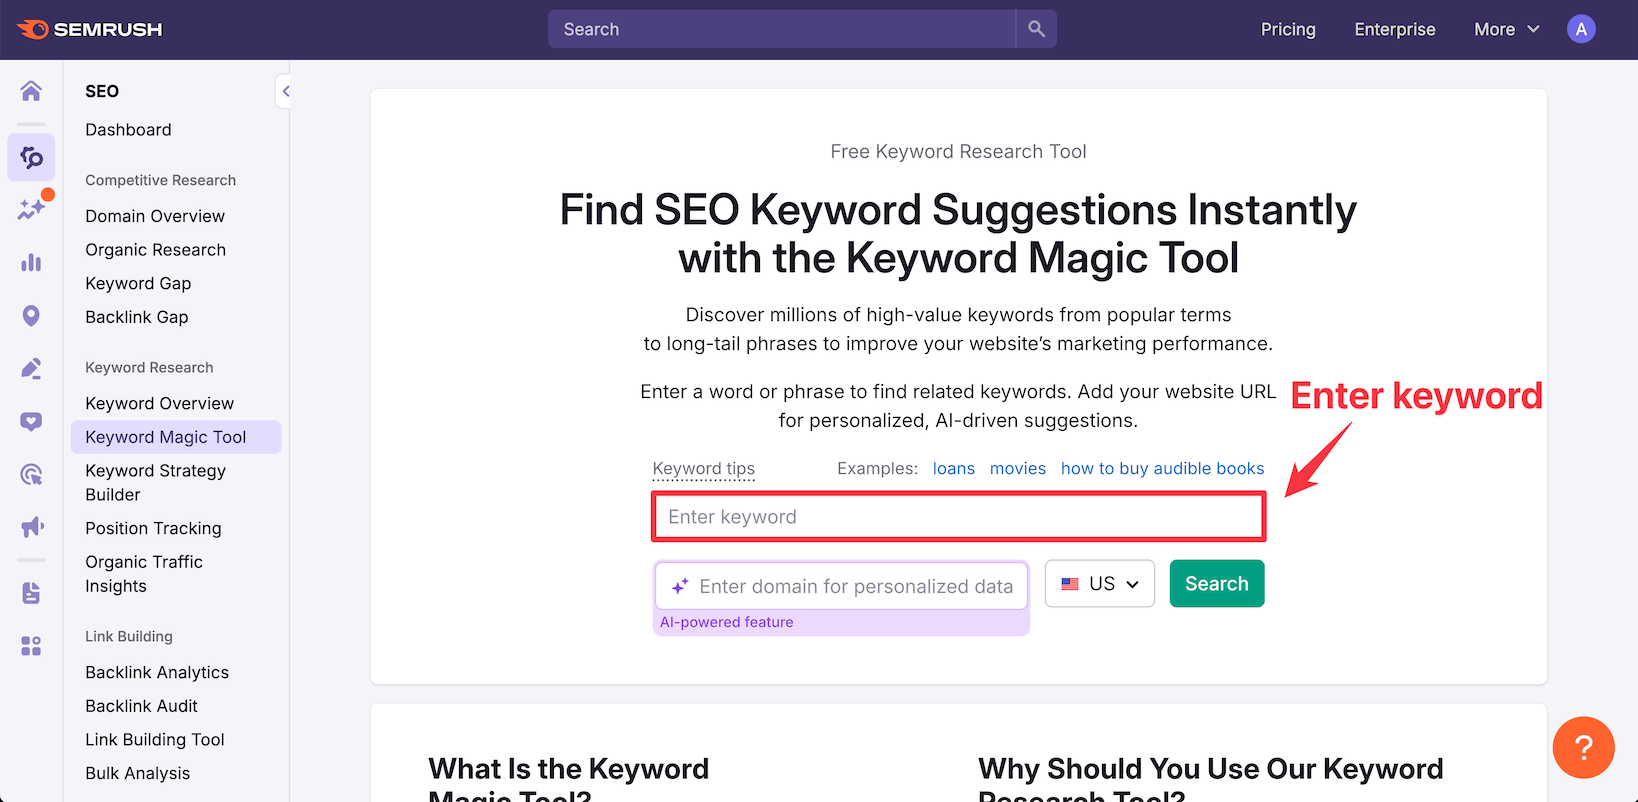Image resolution: width=1638 pixels, height=802 pixels.
Task: Select the Content pencil icon
Action: tap(31, 369)
